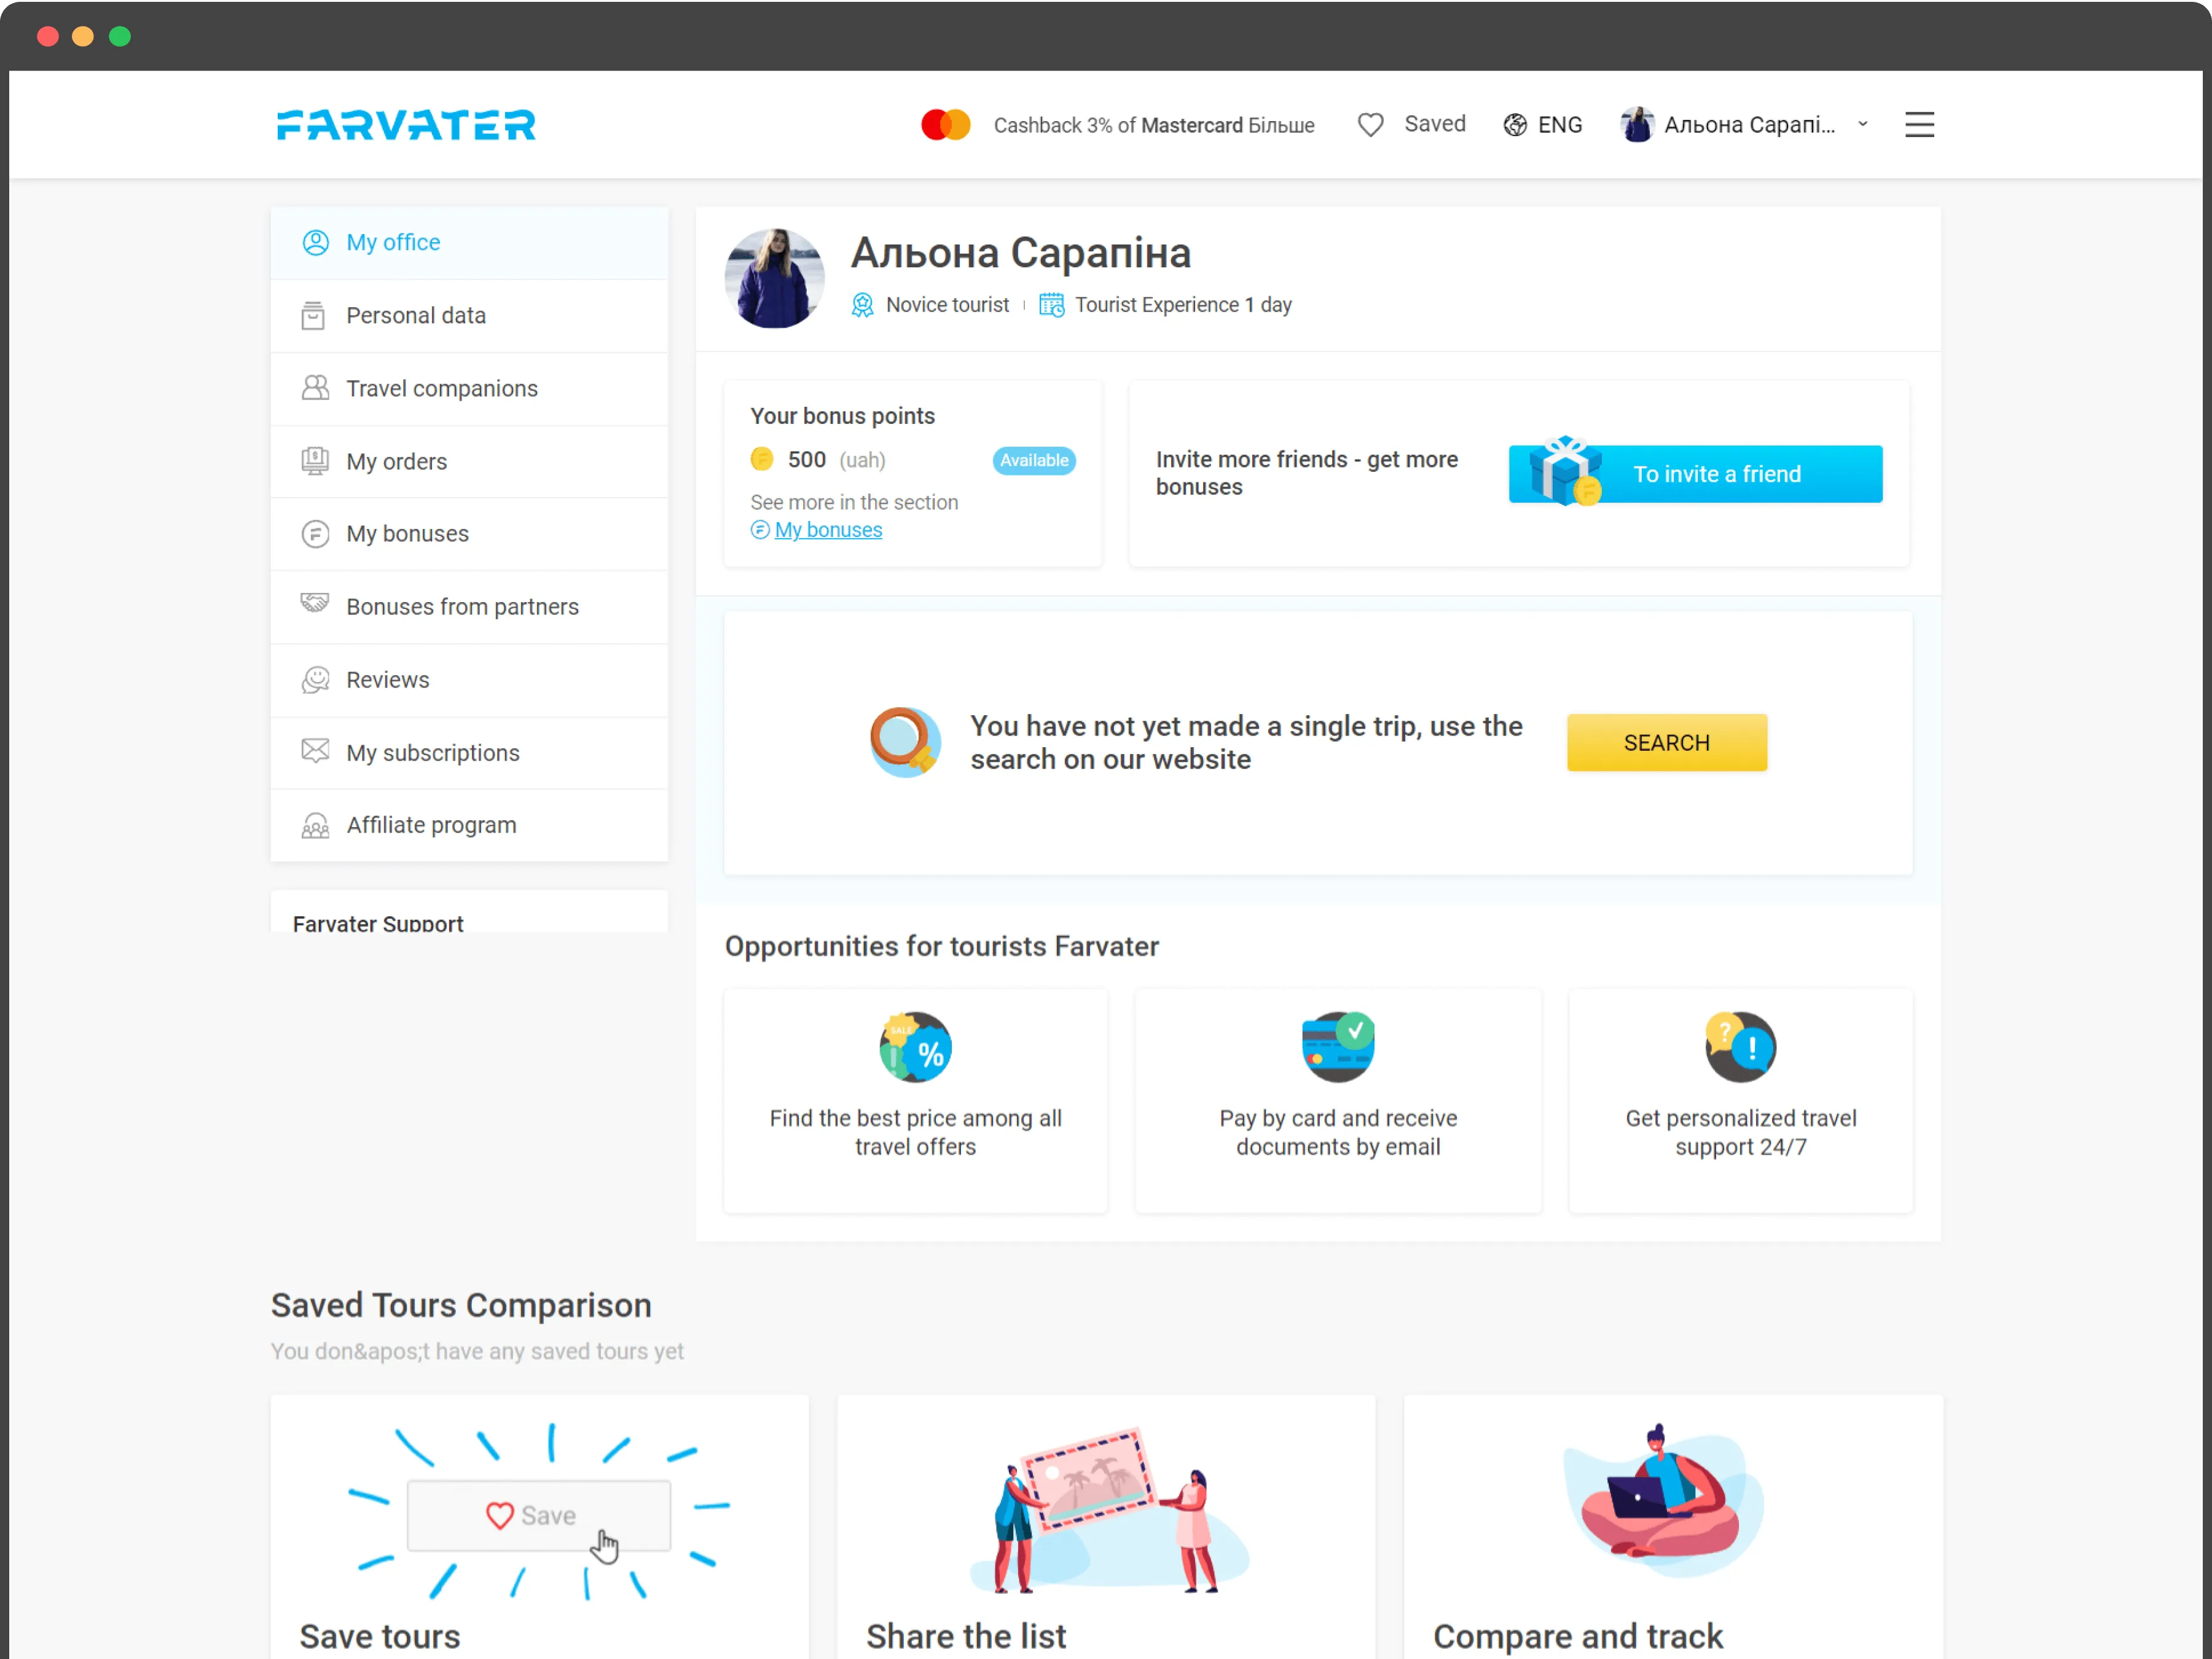The image size is (2212, 1659).
Task: Expand the Farvater Support panel
Action: click(378, 922)
